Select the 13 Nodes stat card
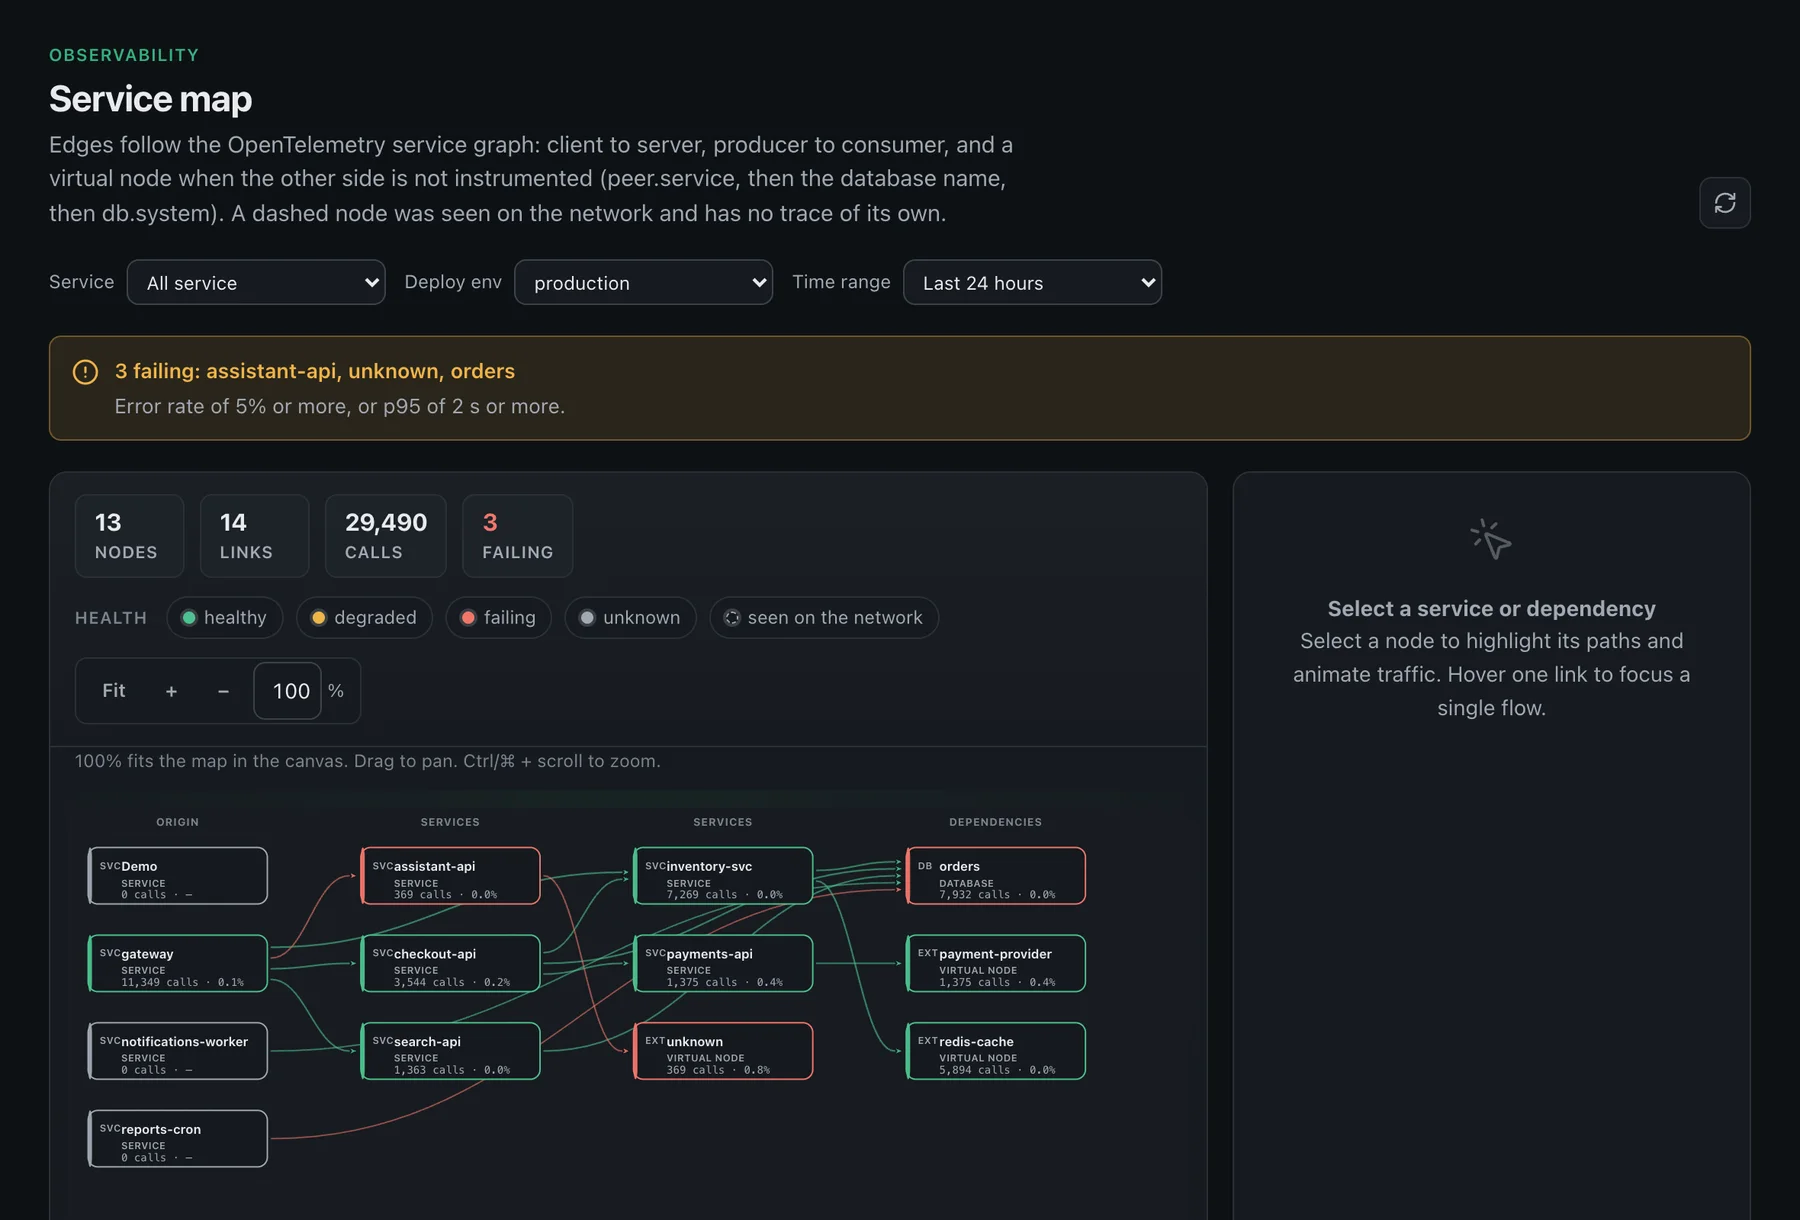 tap(130, 536)
